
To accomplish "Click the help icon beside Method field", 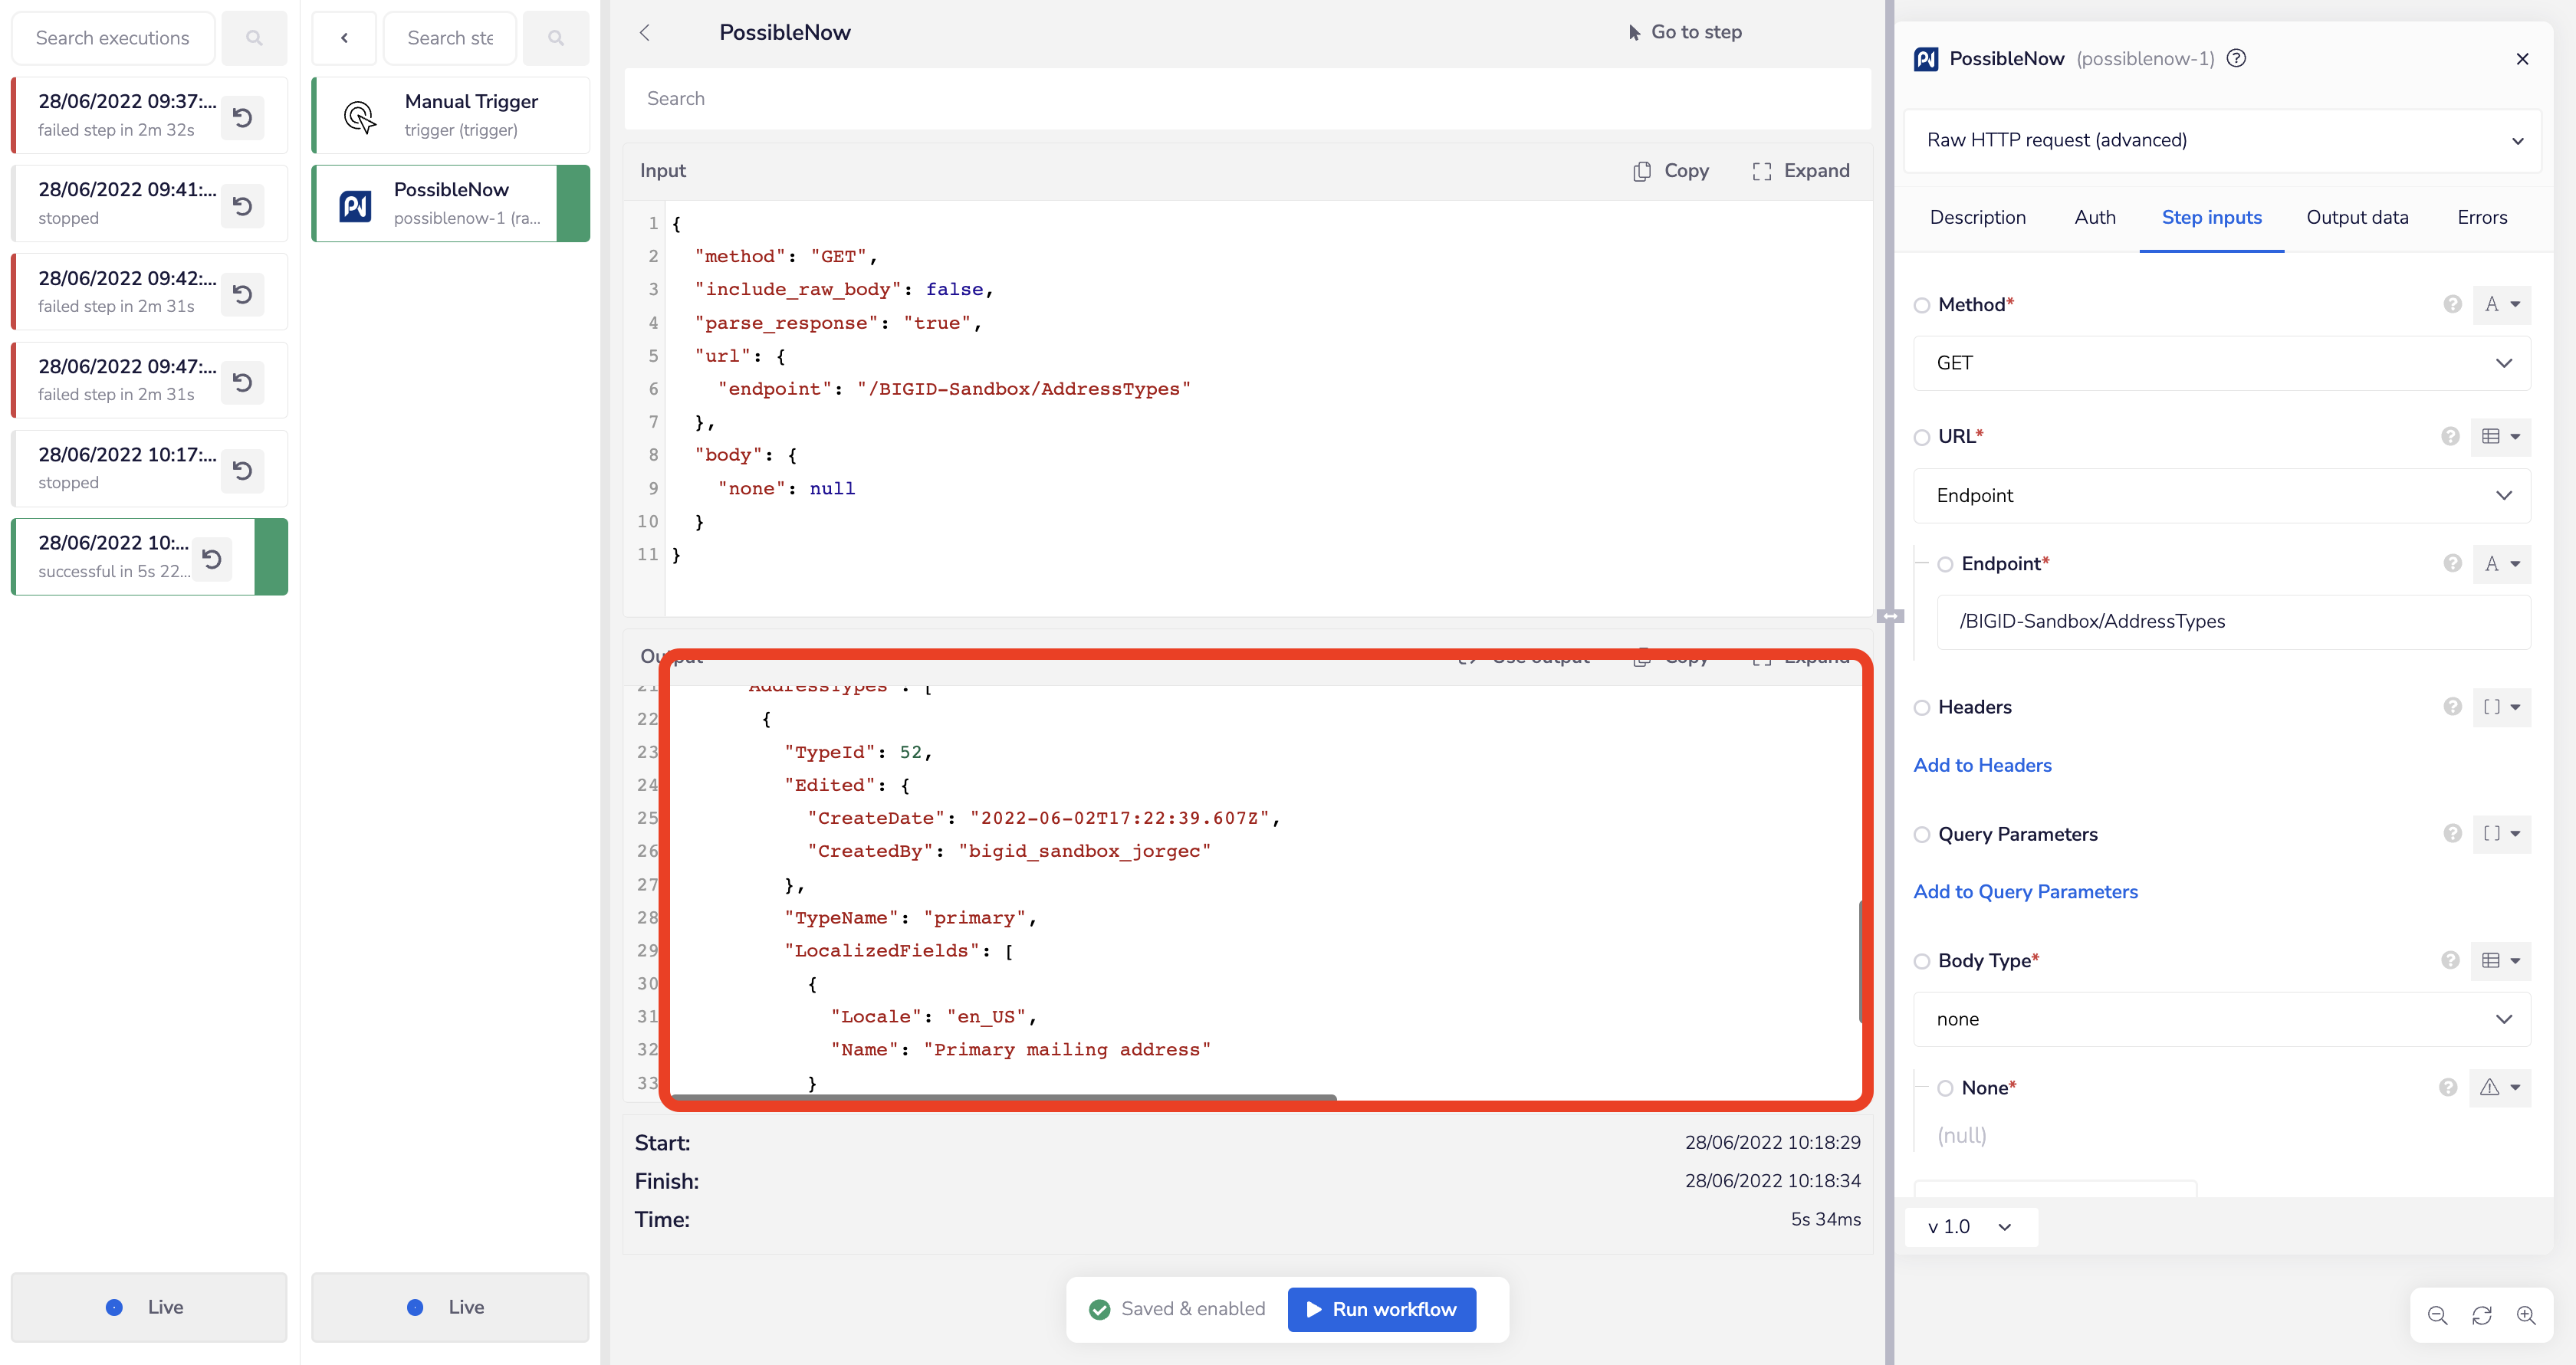I will click(2452, 304).
